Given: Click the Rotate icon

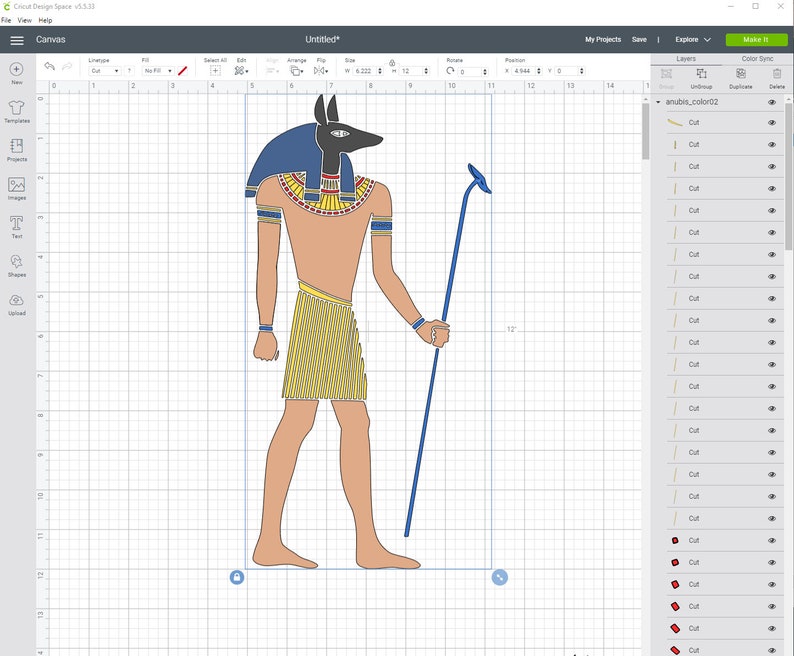Looking at the screenshot, I should coord(450,71).
